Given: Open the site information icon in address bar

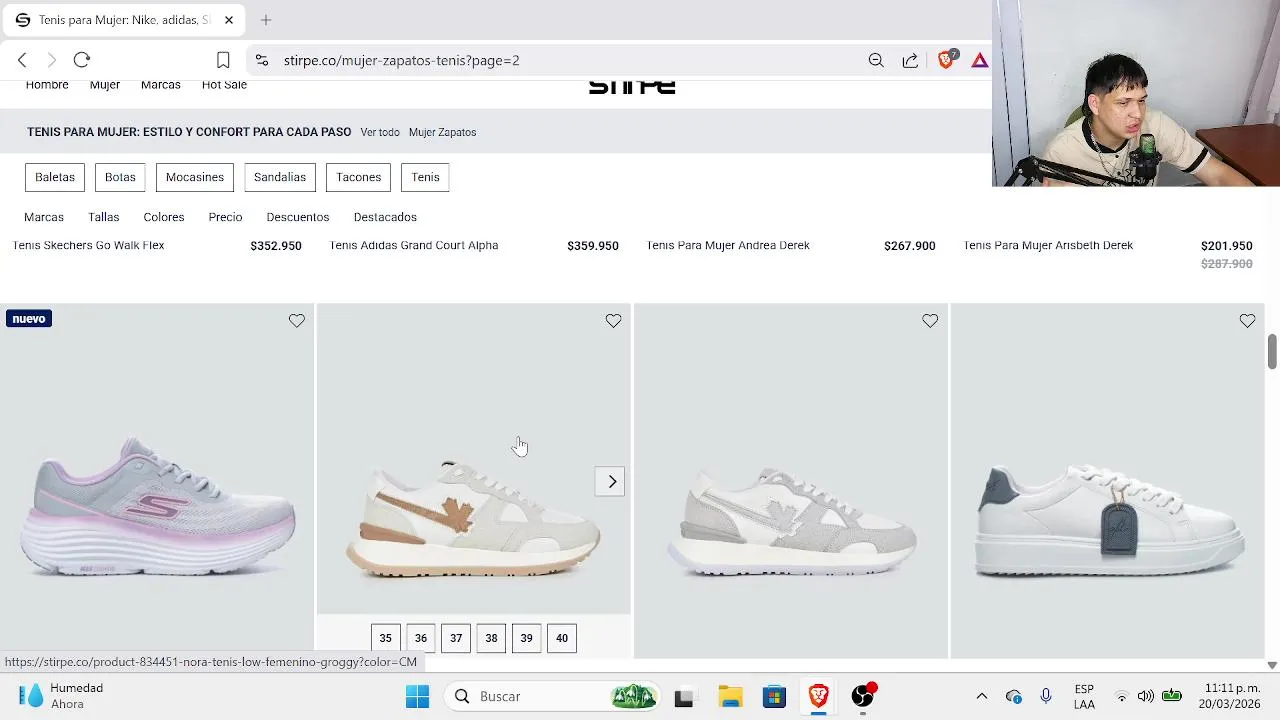Looking at the screenshot, I should pyautogui.click(x=262, y=60).
